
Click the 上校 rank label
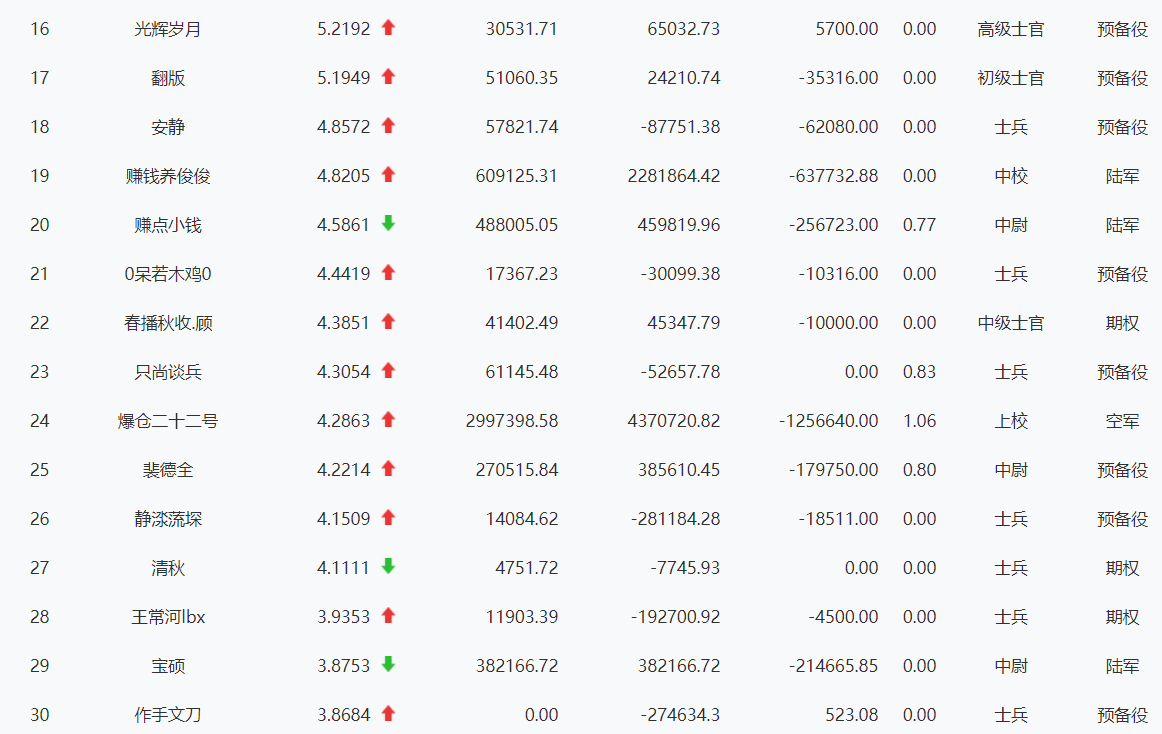pos(1011,421)
